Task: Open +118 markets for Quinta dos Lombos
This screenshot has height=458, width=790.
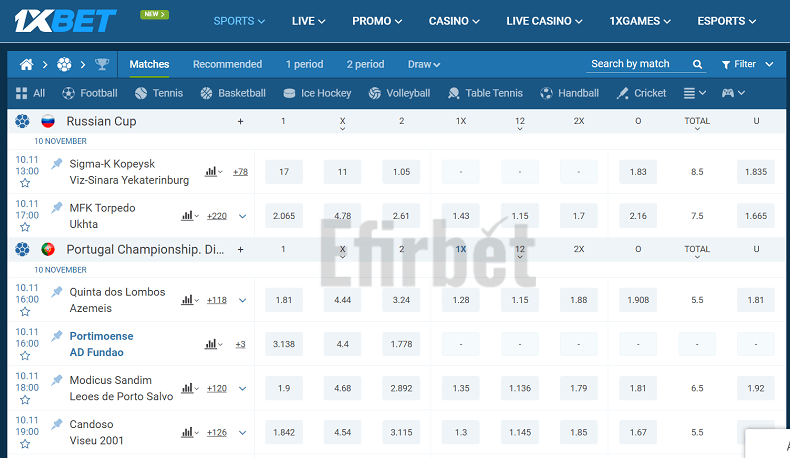Action: click(x=217, y=300)
